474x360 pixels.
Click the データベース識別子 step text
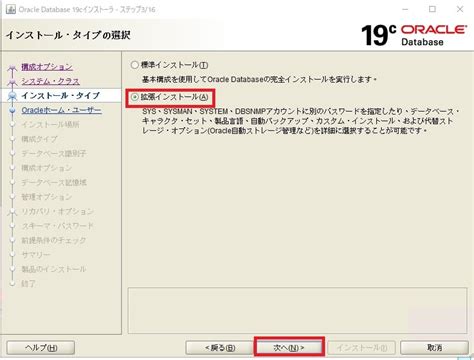[54, 153]
